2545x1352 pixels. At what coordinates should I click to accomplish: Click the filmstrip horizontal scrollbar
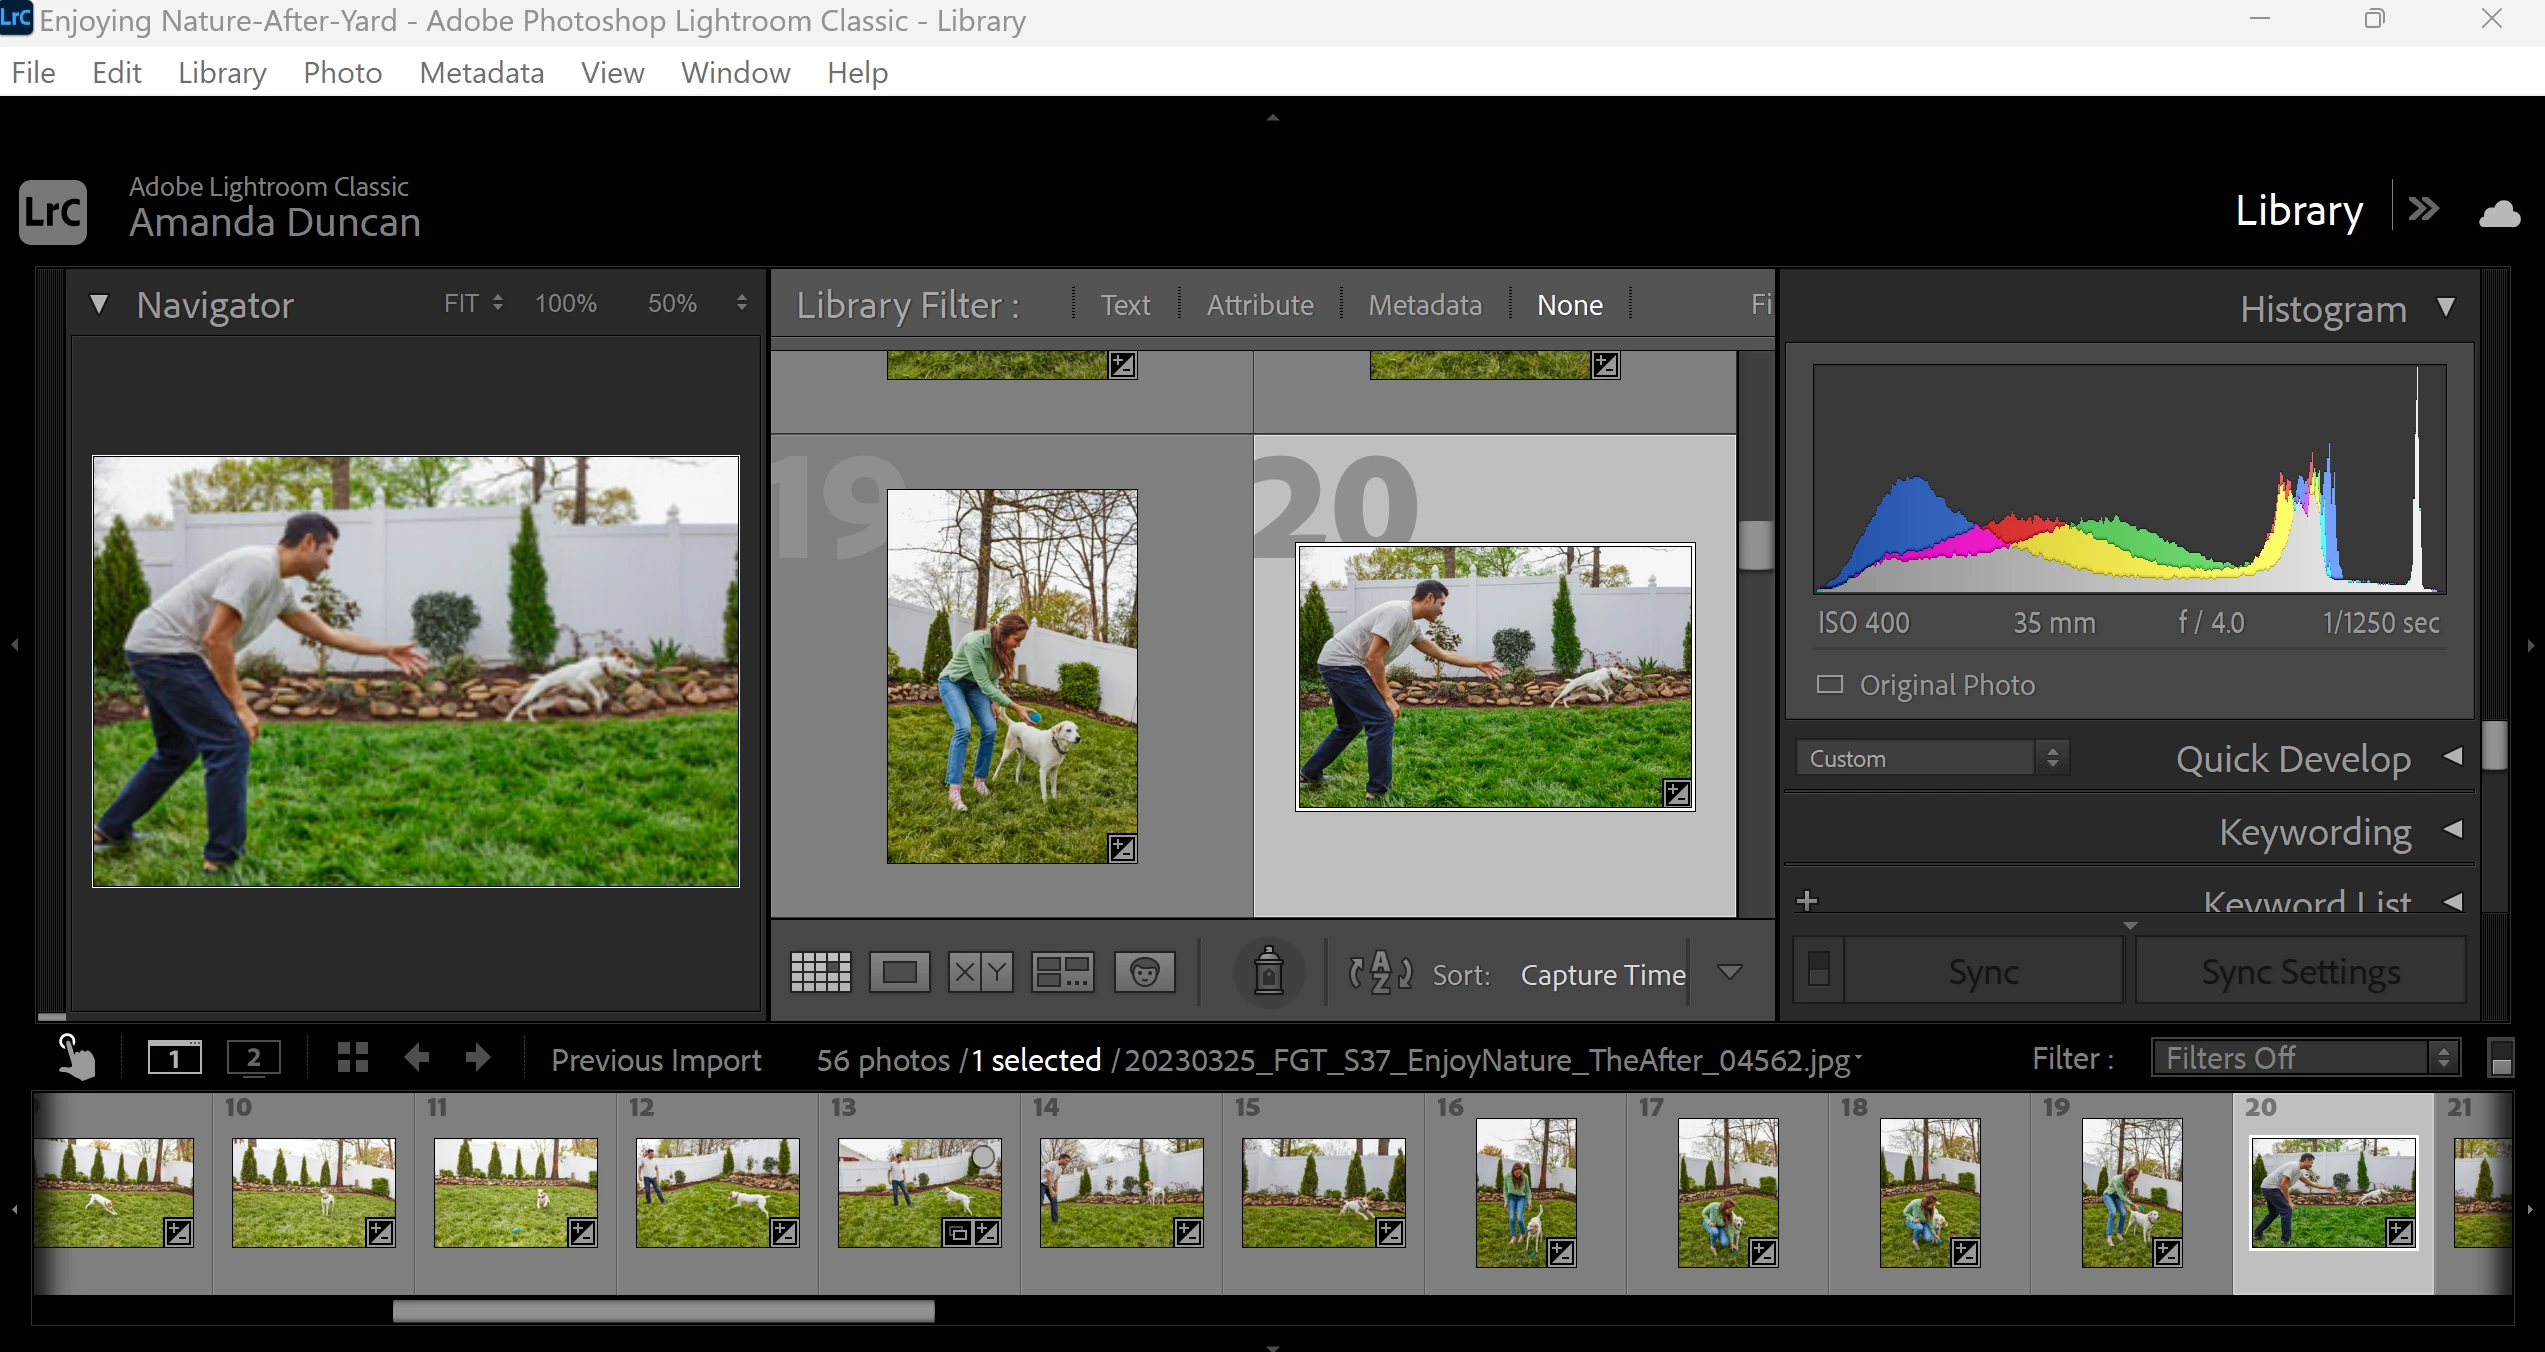(663, 1311)
